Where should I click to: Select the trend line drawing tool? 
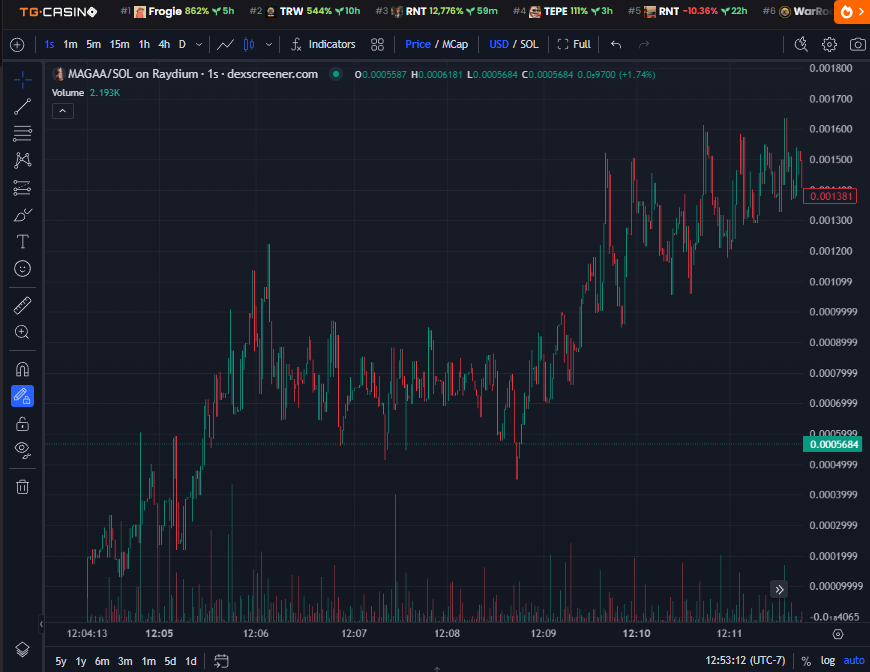tap(22, 106)
